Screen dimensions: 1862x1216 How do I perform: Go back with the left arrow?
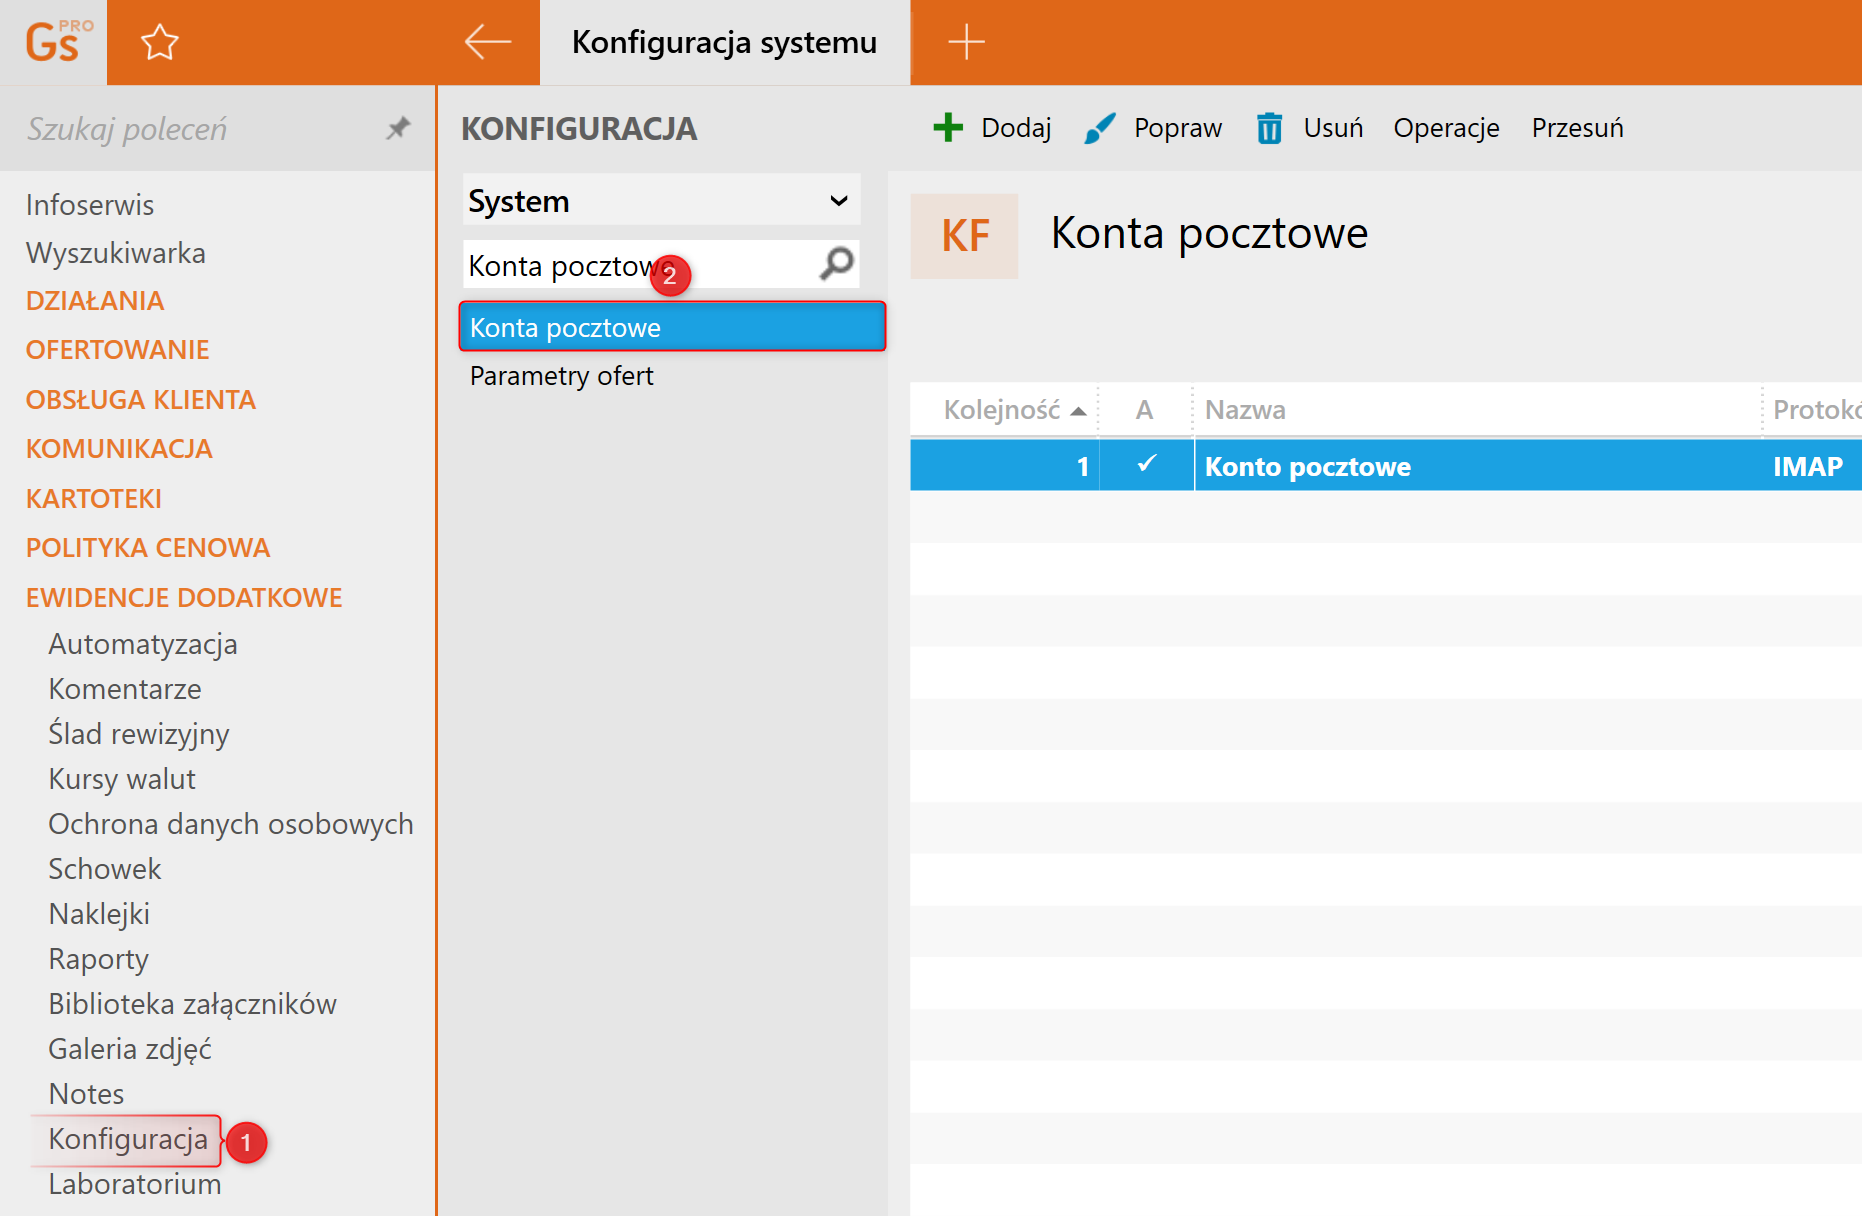coord(488,42)
